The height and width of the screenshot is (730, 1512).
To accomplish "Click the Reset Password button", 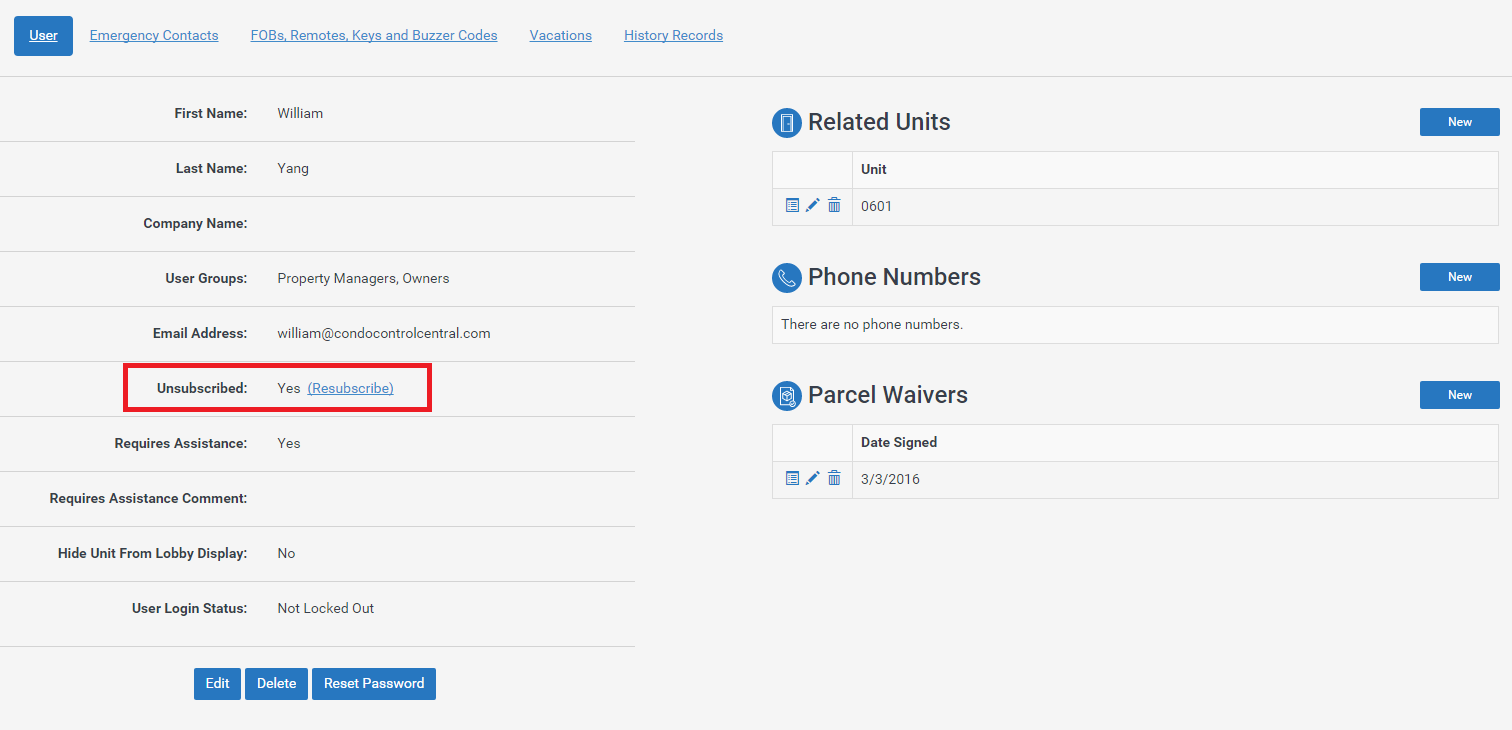I will pyautogui.click(x=374, y=684).
